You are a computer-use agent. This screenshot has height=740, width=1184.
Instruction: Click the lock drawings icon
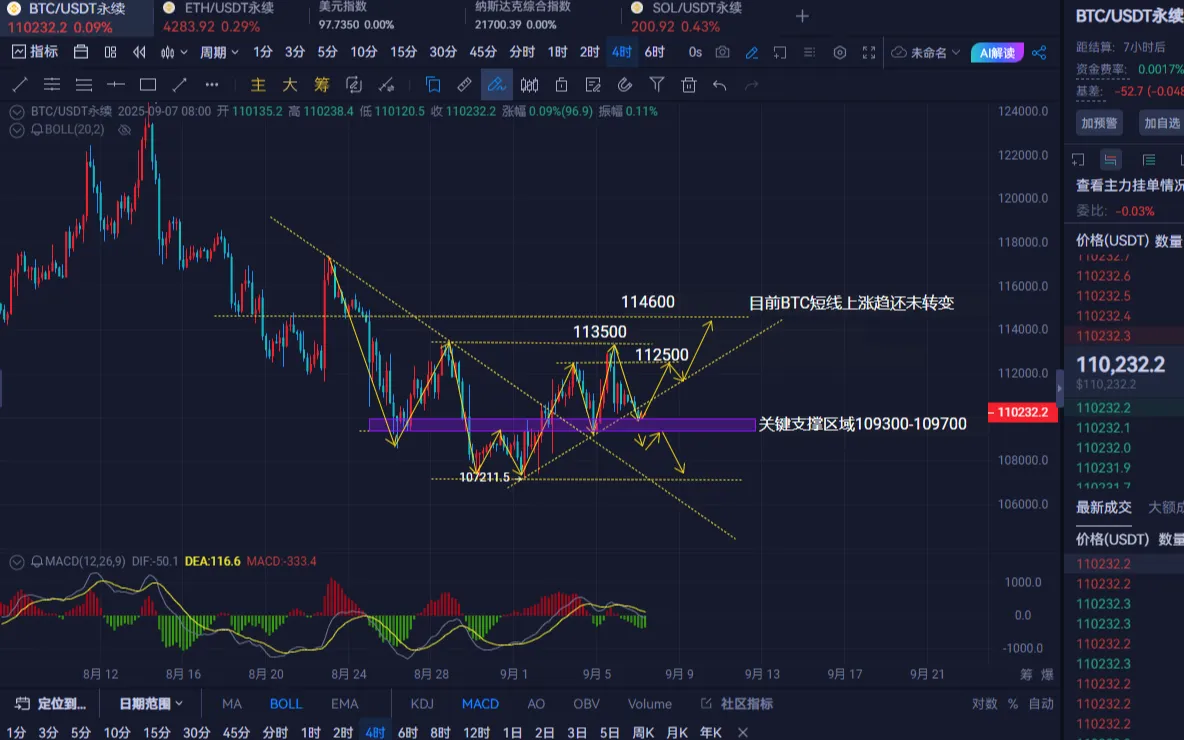(x=561, y=85)
